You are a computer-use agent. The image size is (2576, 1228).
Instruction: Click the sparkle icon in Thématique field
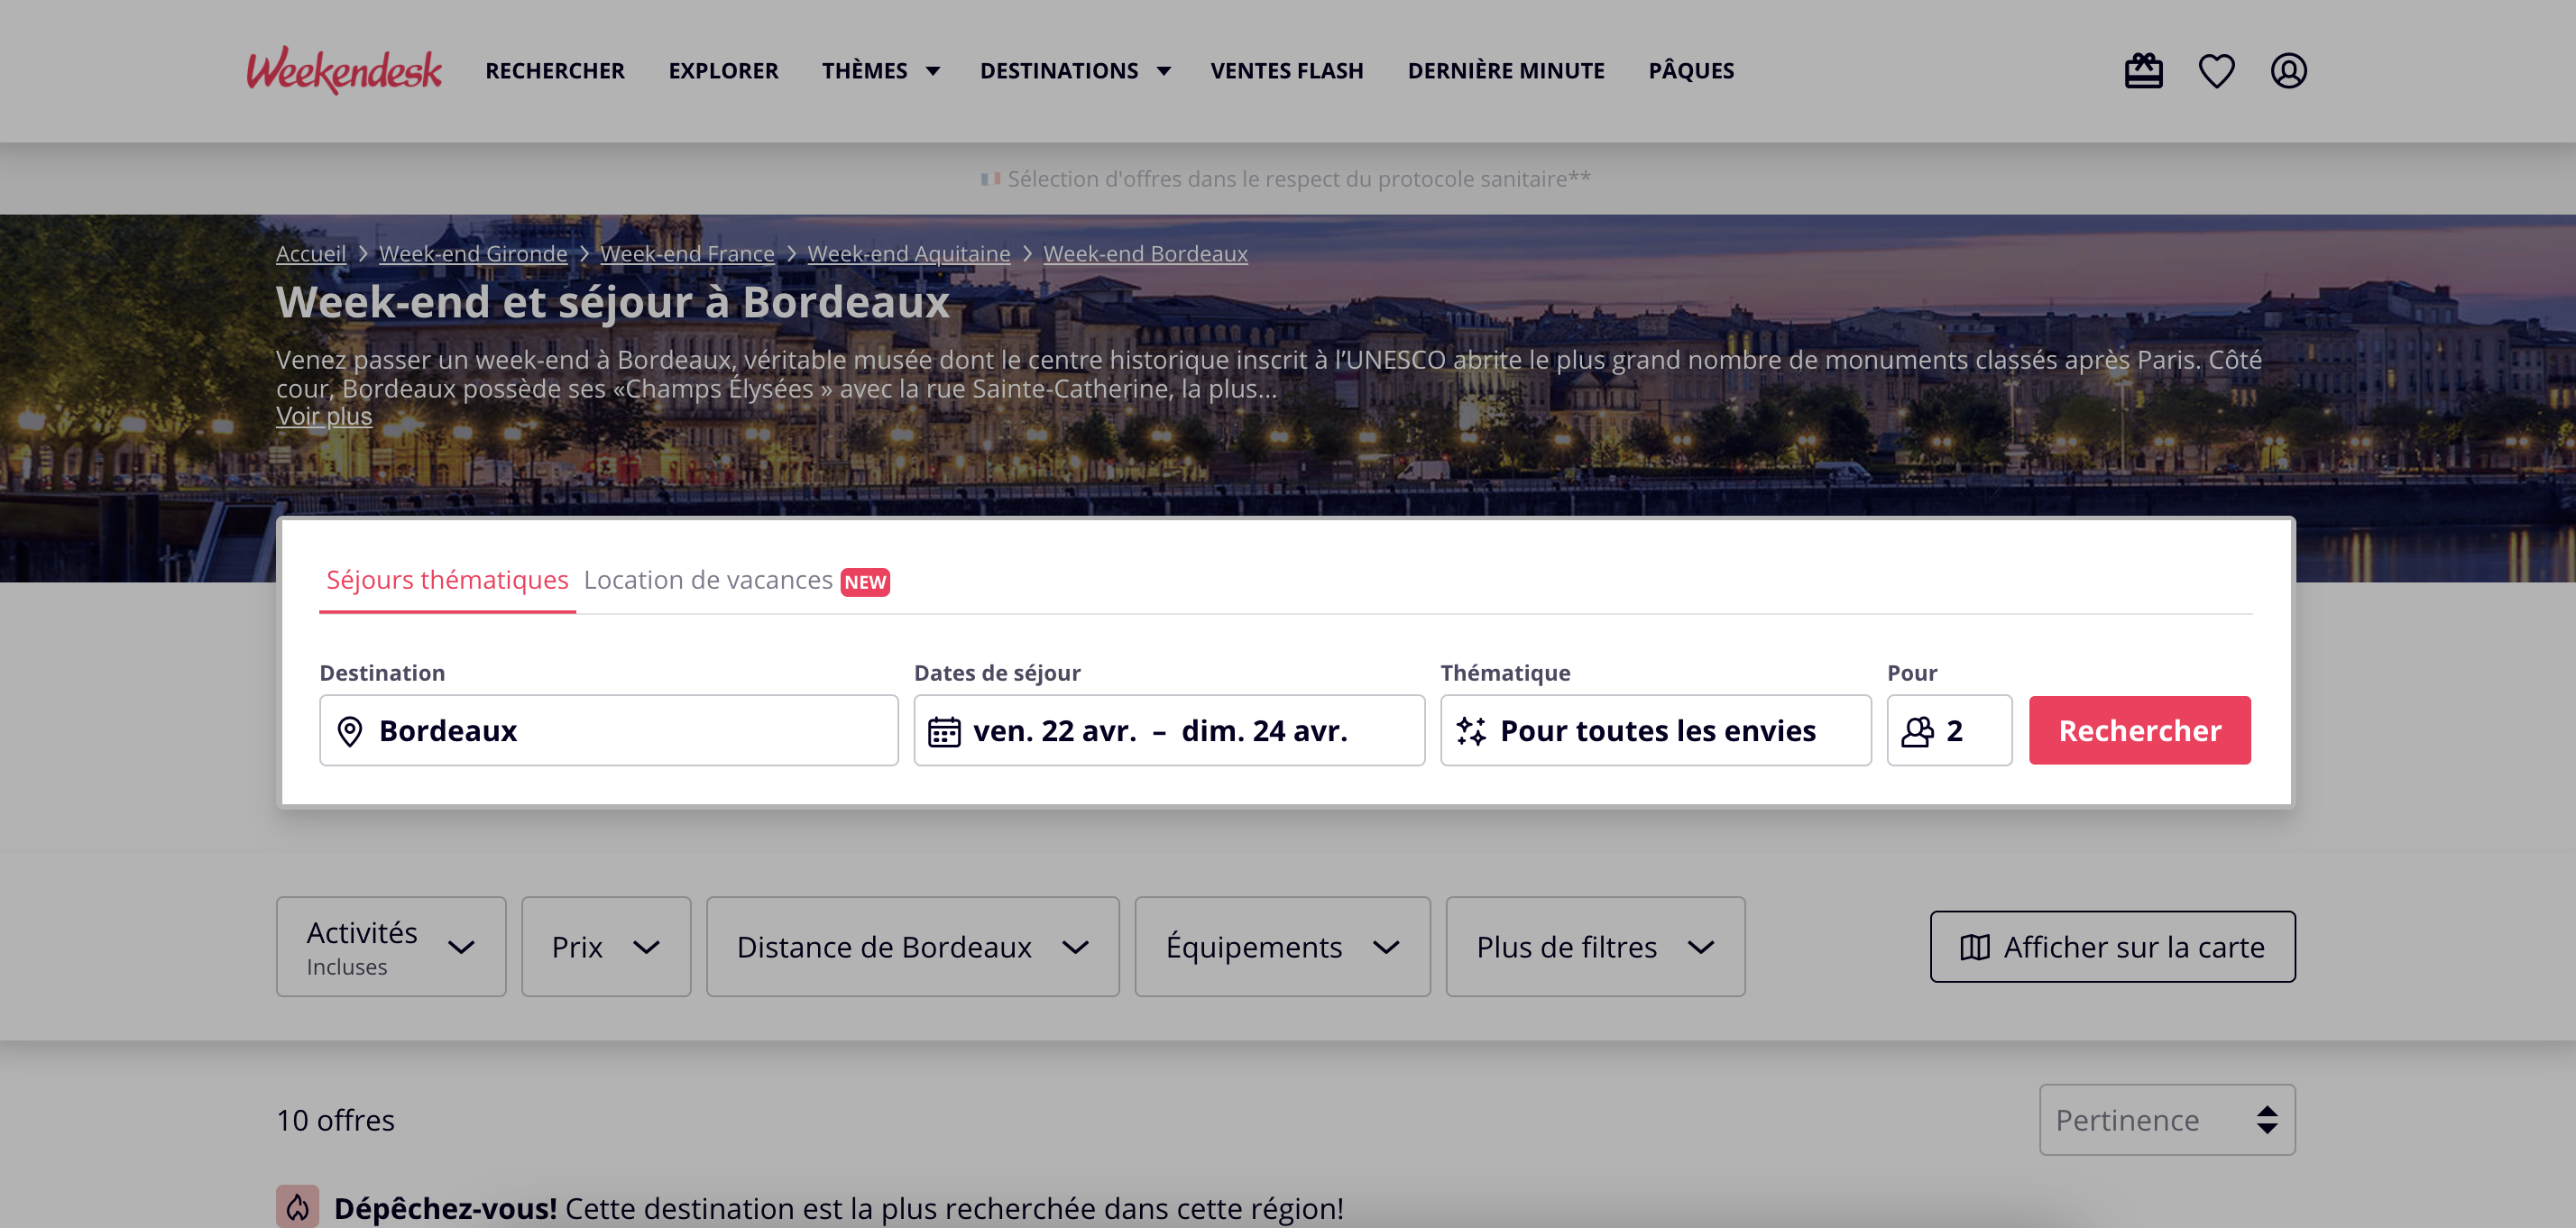click(x=1471, y=731)
